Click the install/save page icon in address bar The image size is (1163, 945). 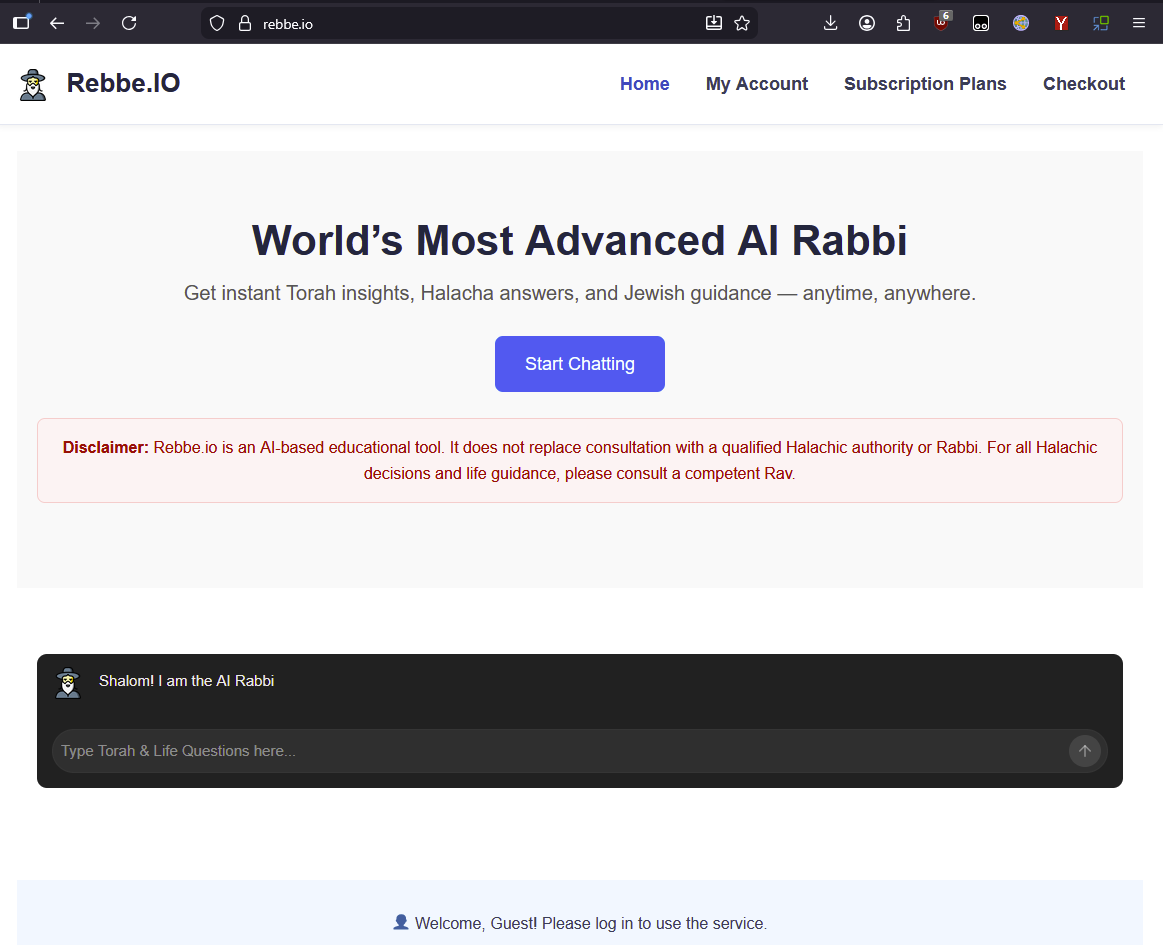714,24
